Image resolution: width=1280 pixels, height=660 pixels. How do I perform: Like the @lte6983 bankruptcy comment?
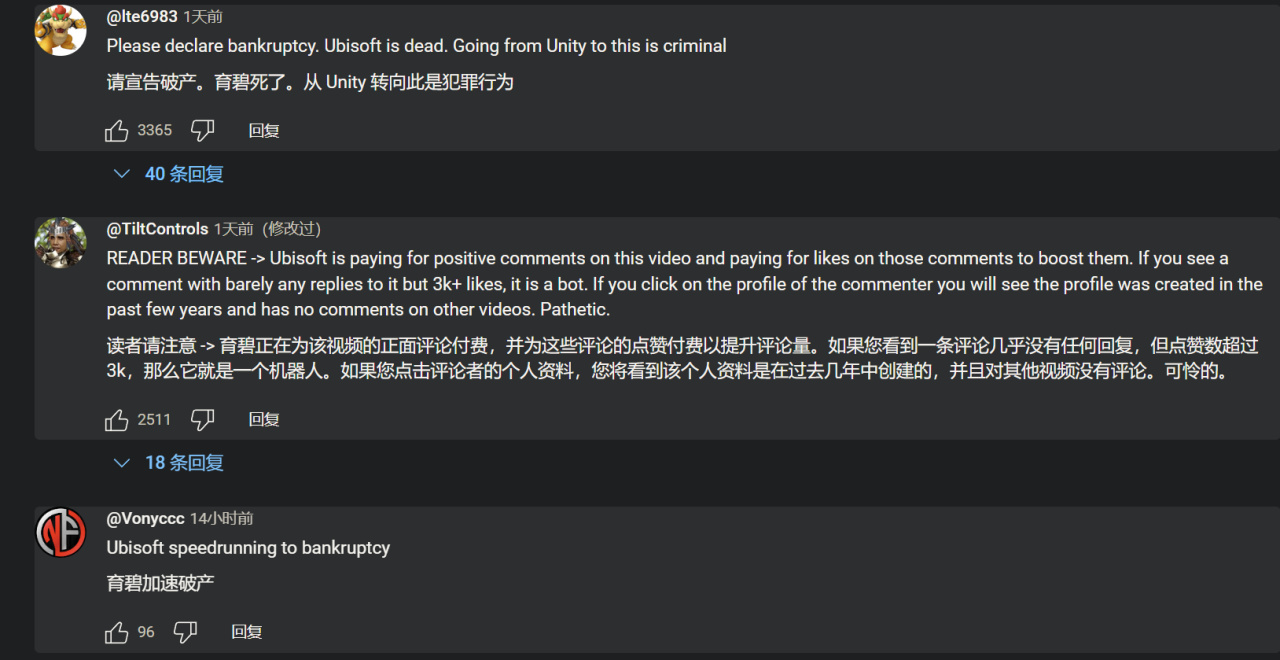point(117,130)
